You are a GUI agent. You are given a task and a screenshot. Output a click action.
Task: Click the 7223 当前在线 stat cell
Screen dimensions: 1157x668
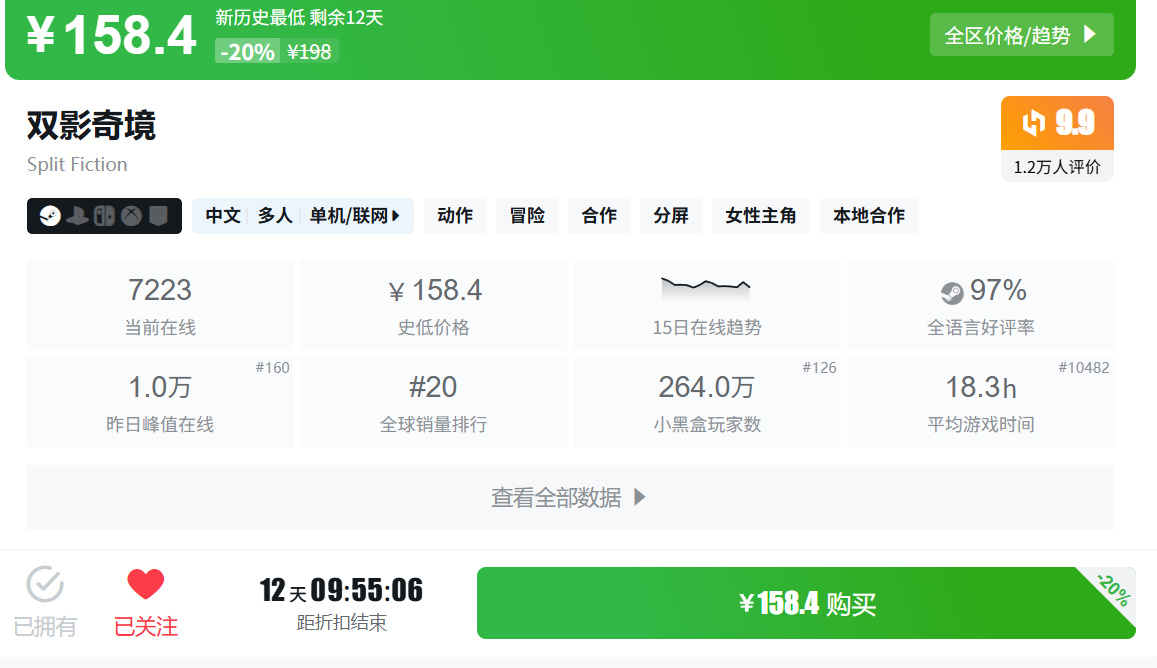click(x=160, y=305)
